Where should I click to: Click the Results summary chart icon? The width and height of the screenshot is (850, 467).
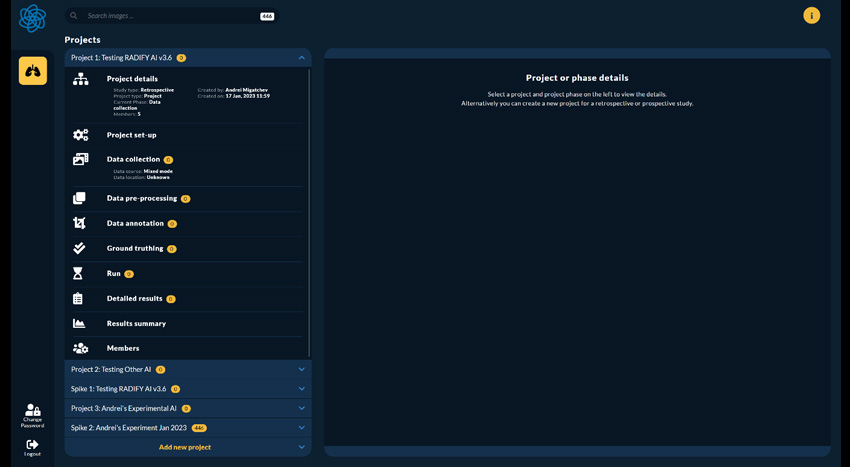[80, 324]
